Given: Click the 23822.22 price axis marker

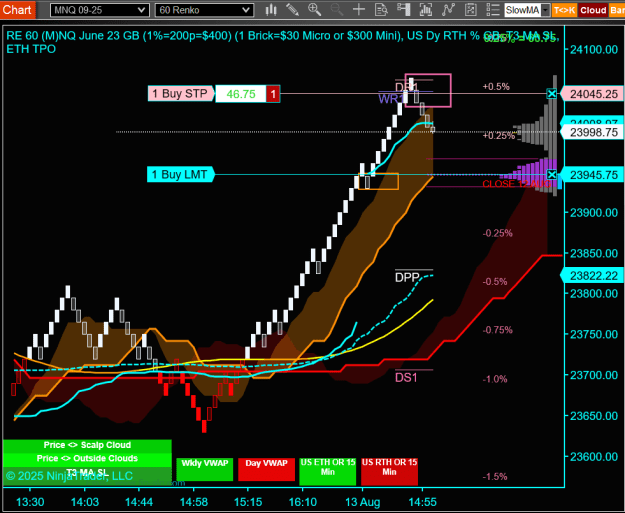Looking at the screenshot, I should [x=592, y=276].
